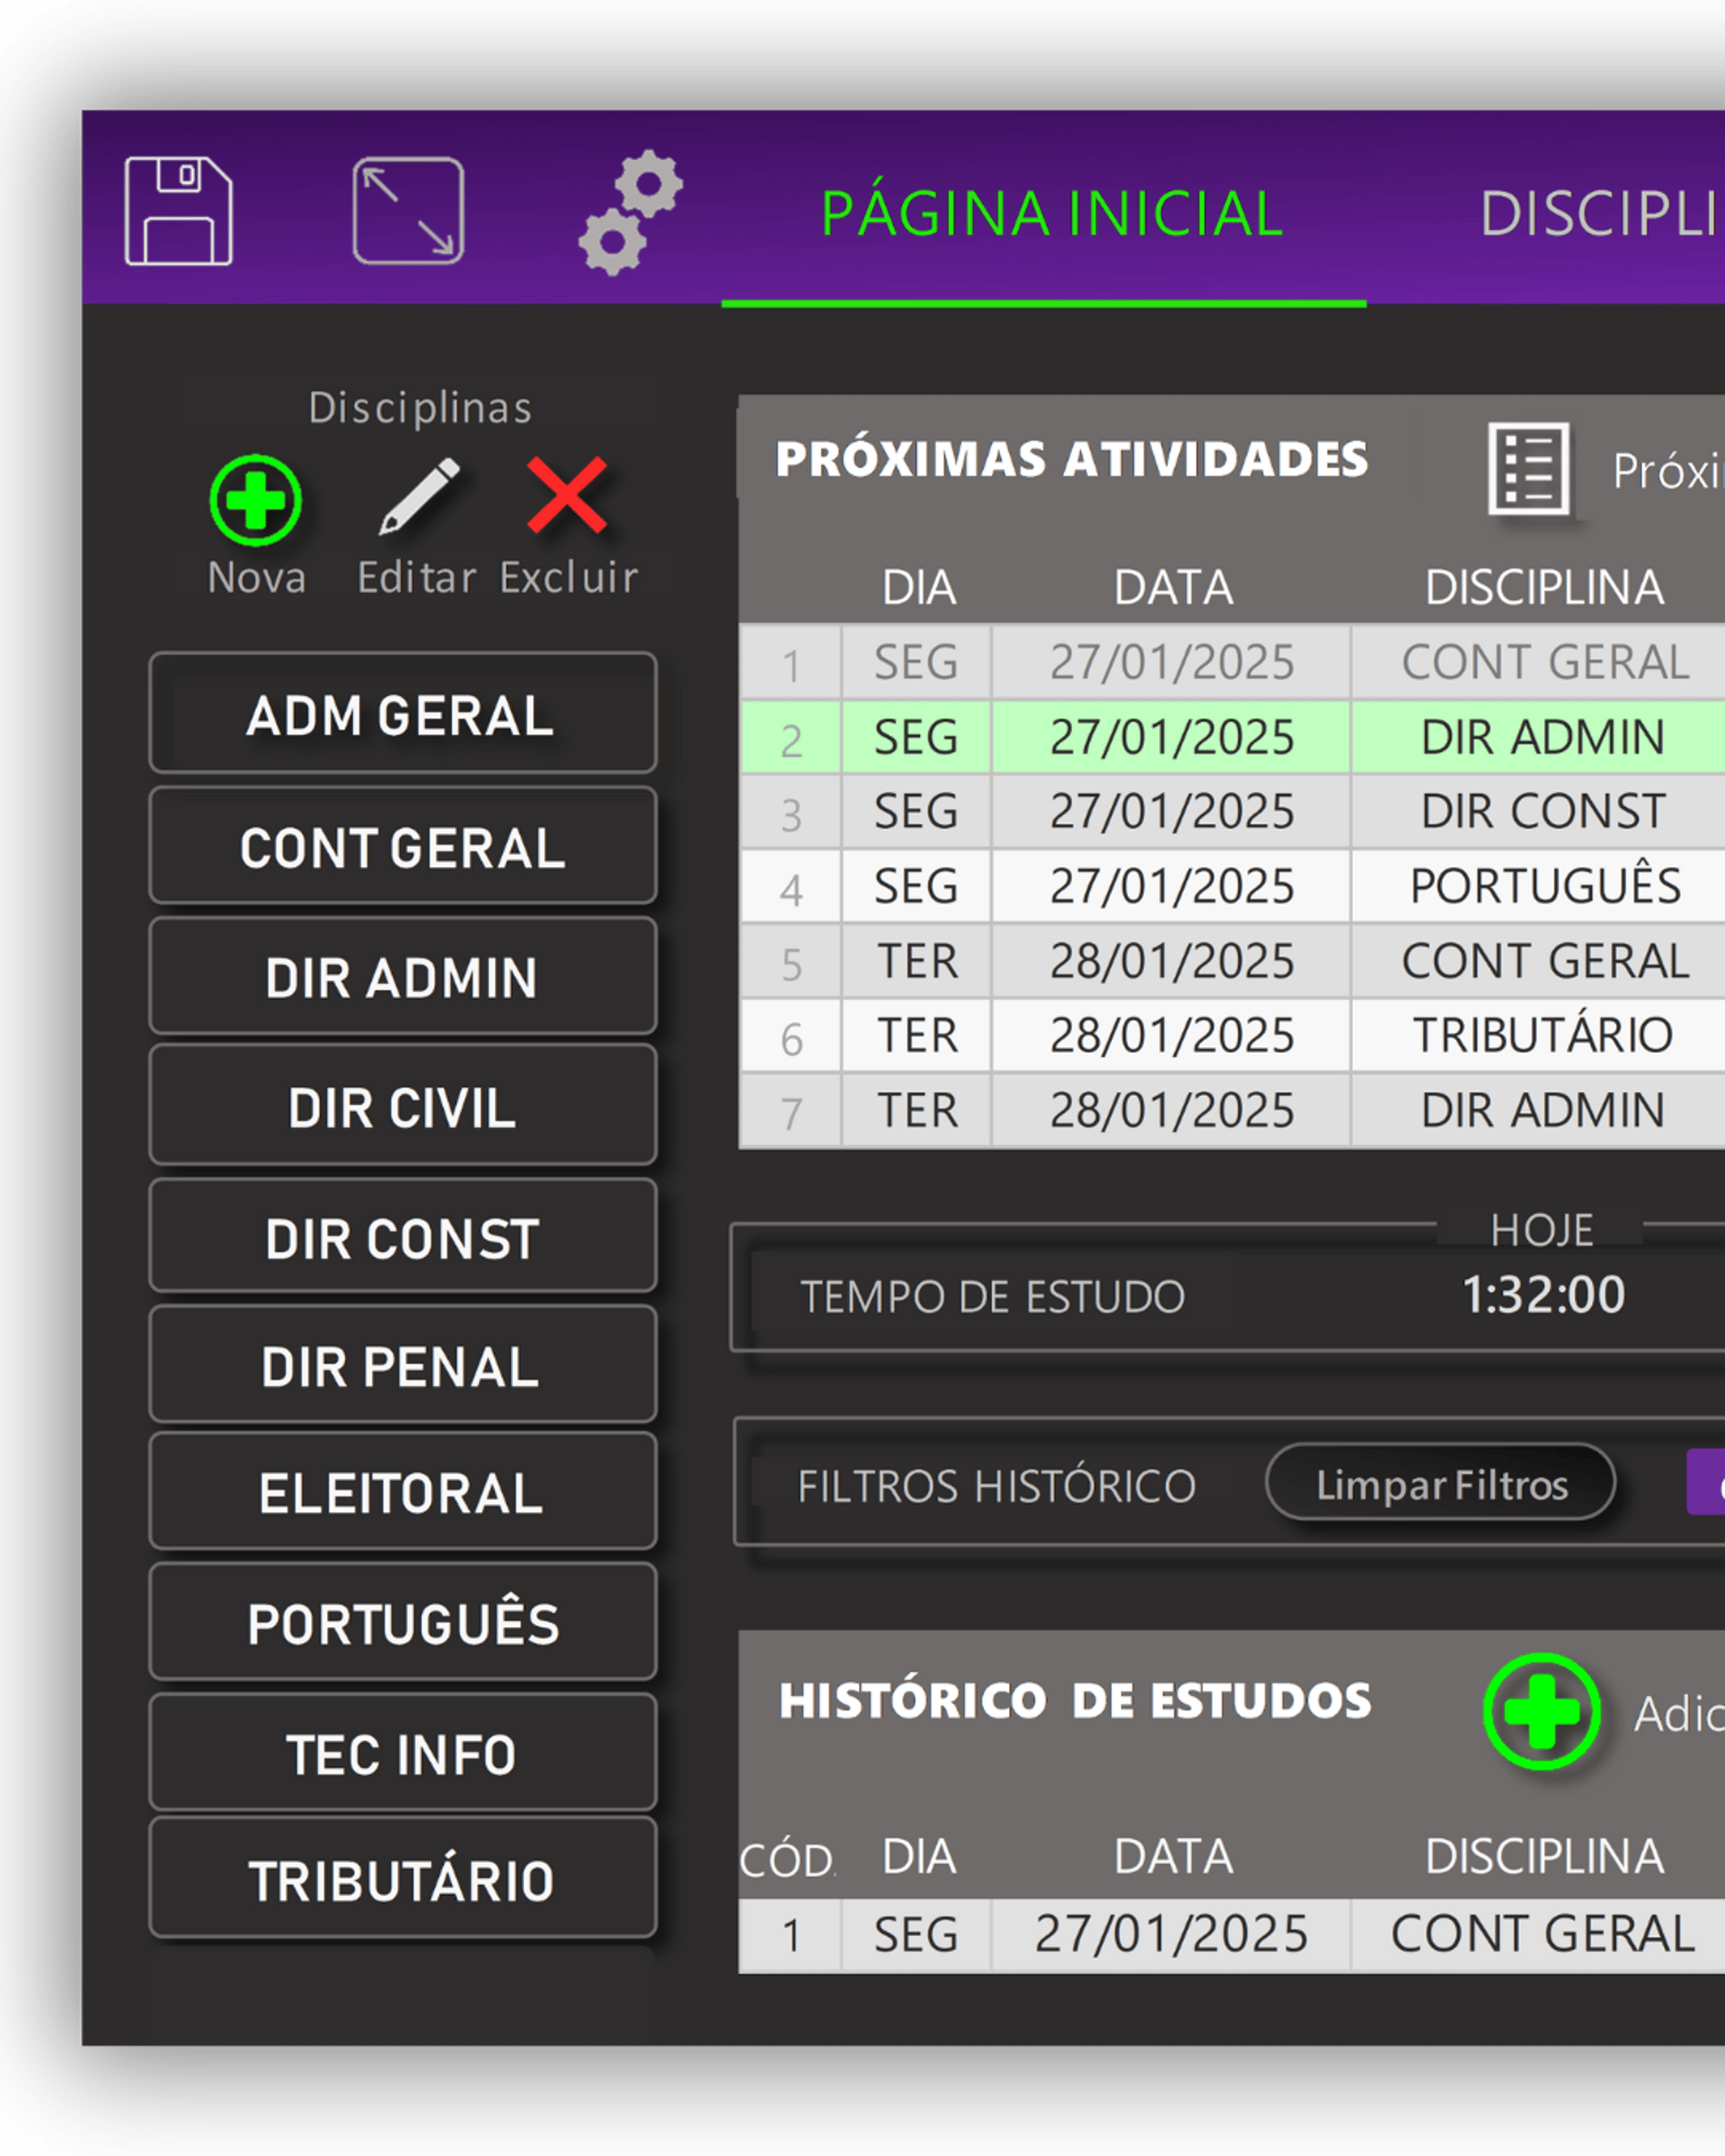Select history record 1 CONT GERAL row
1725x2156 pixels.
click(x=1542, y=1934)
